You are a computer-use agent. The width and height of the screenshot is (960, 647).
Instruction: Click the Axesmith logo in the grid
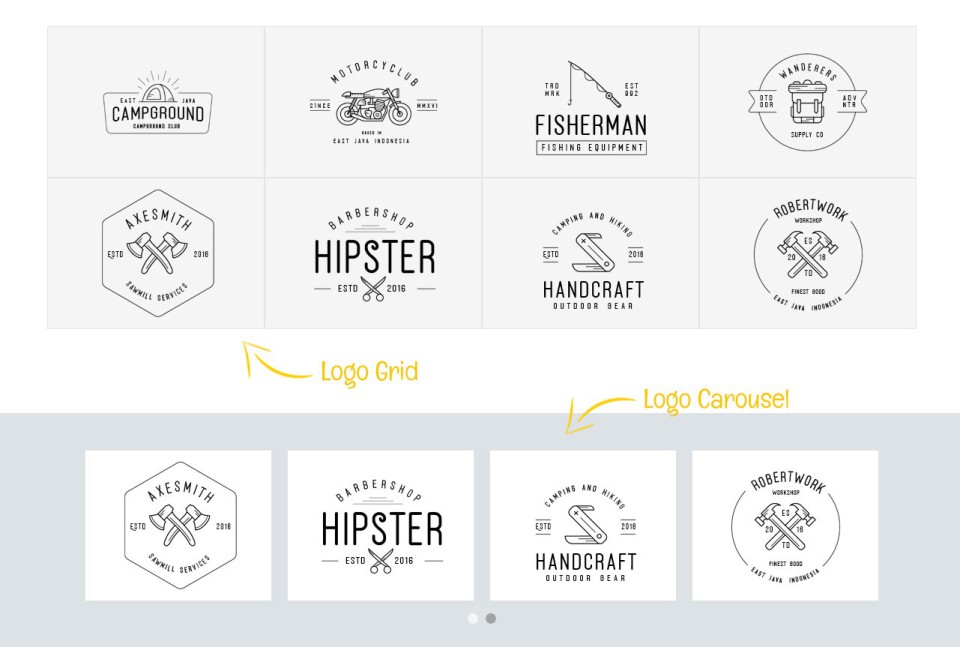coord(156,253)
